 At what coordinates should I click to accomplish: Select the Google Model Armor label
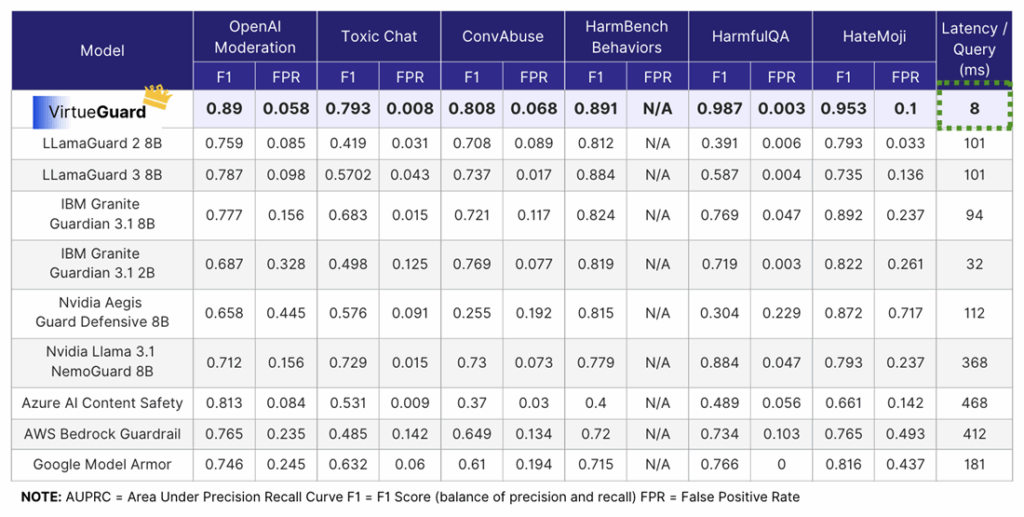(x=103, y=465)
